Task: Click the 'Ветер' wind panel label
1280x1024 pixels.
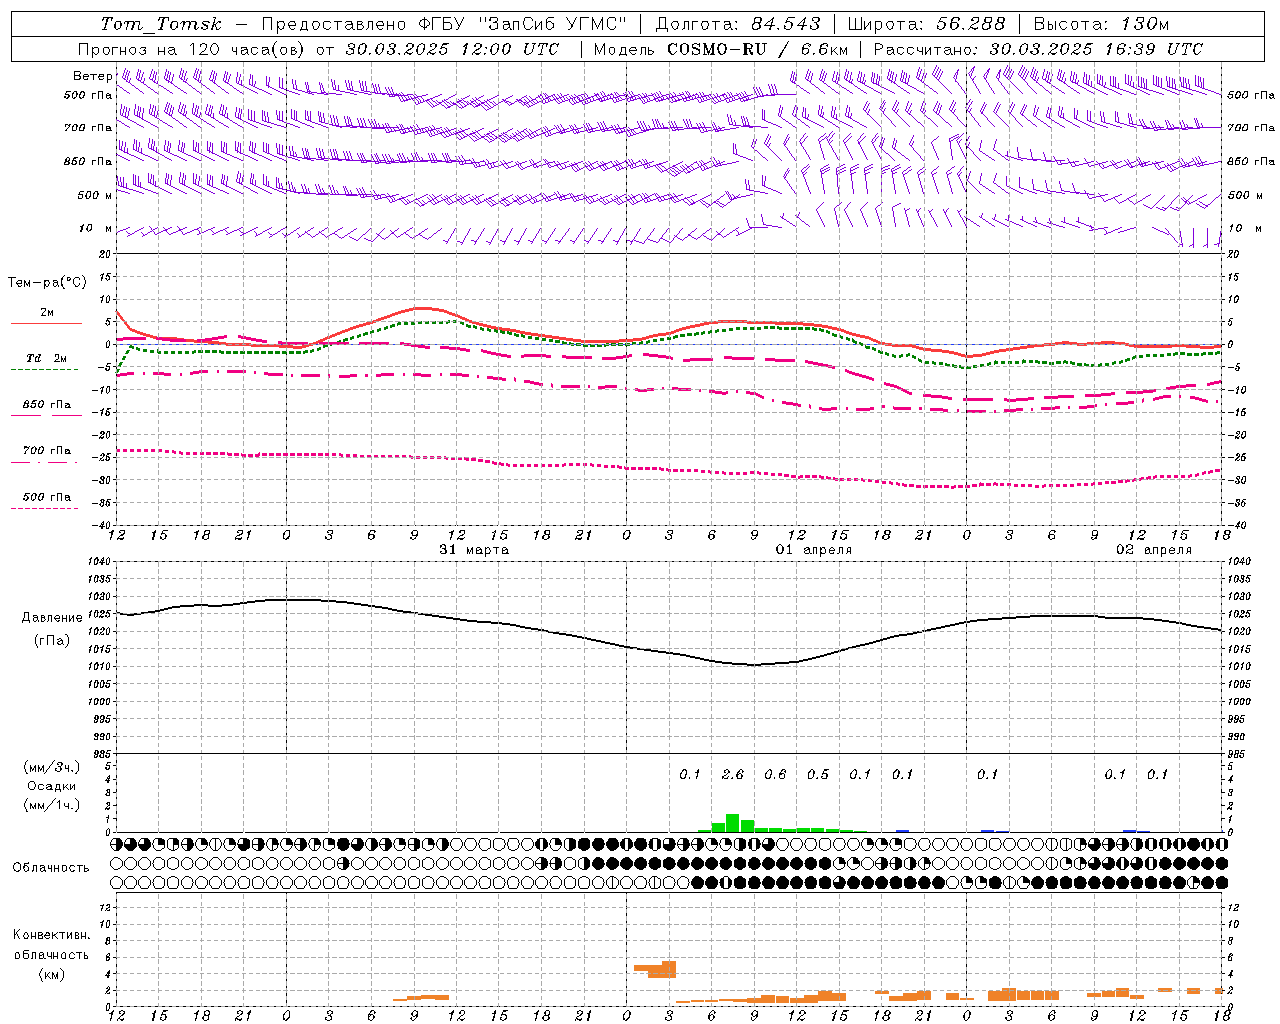Action: coord(93,76)
